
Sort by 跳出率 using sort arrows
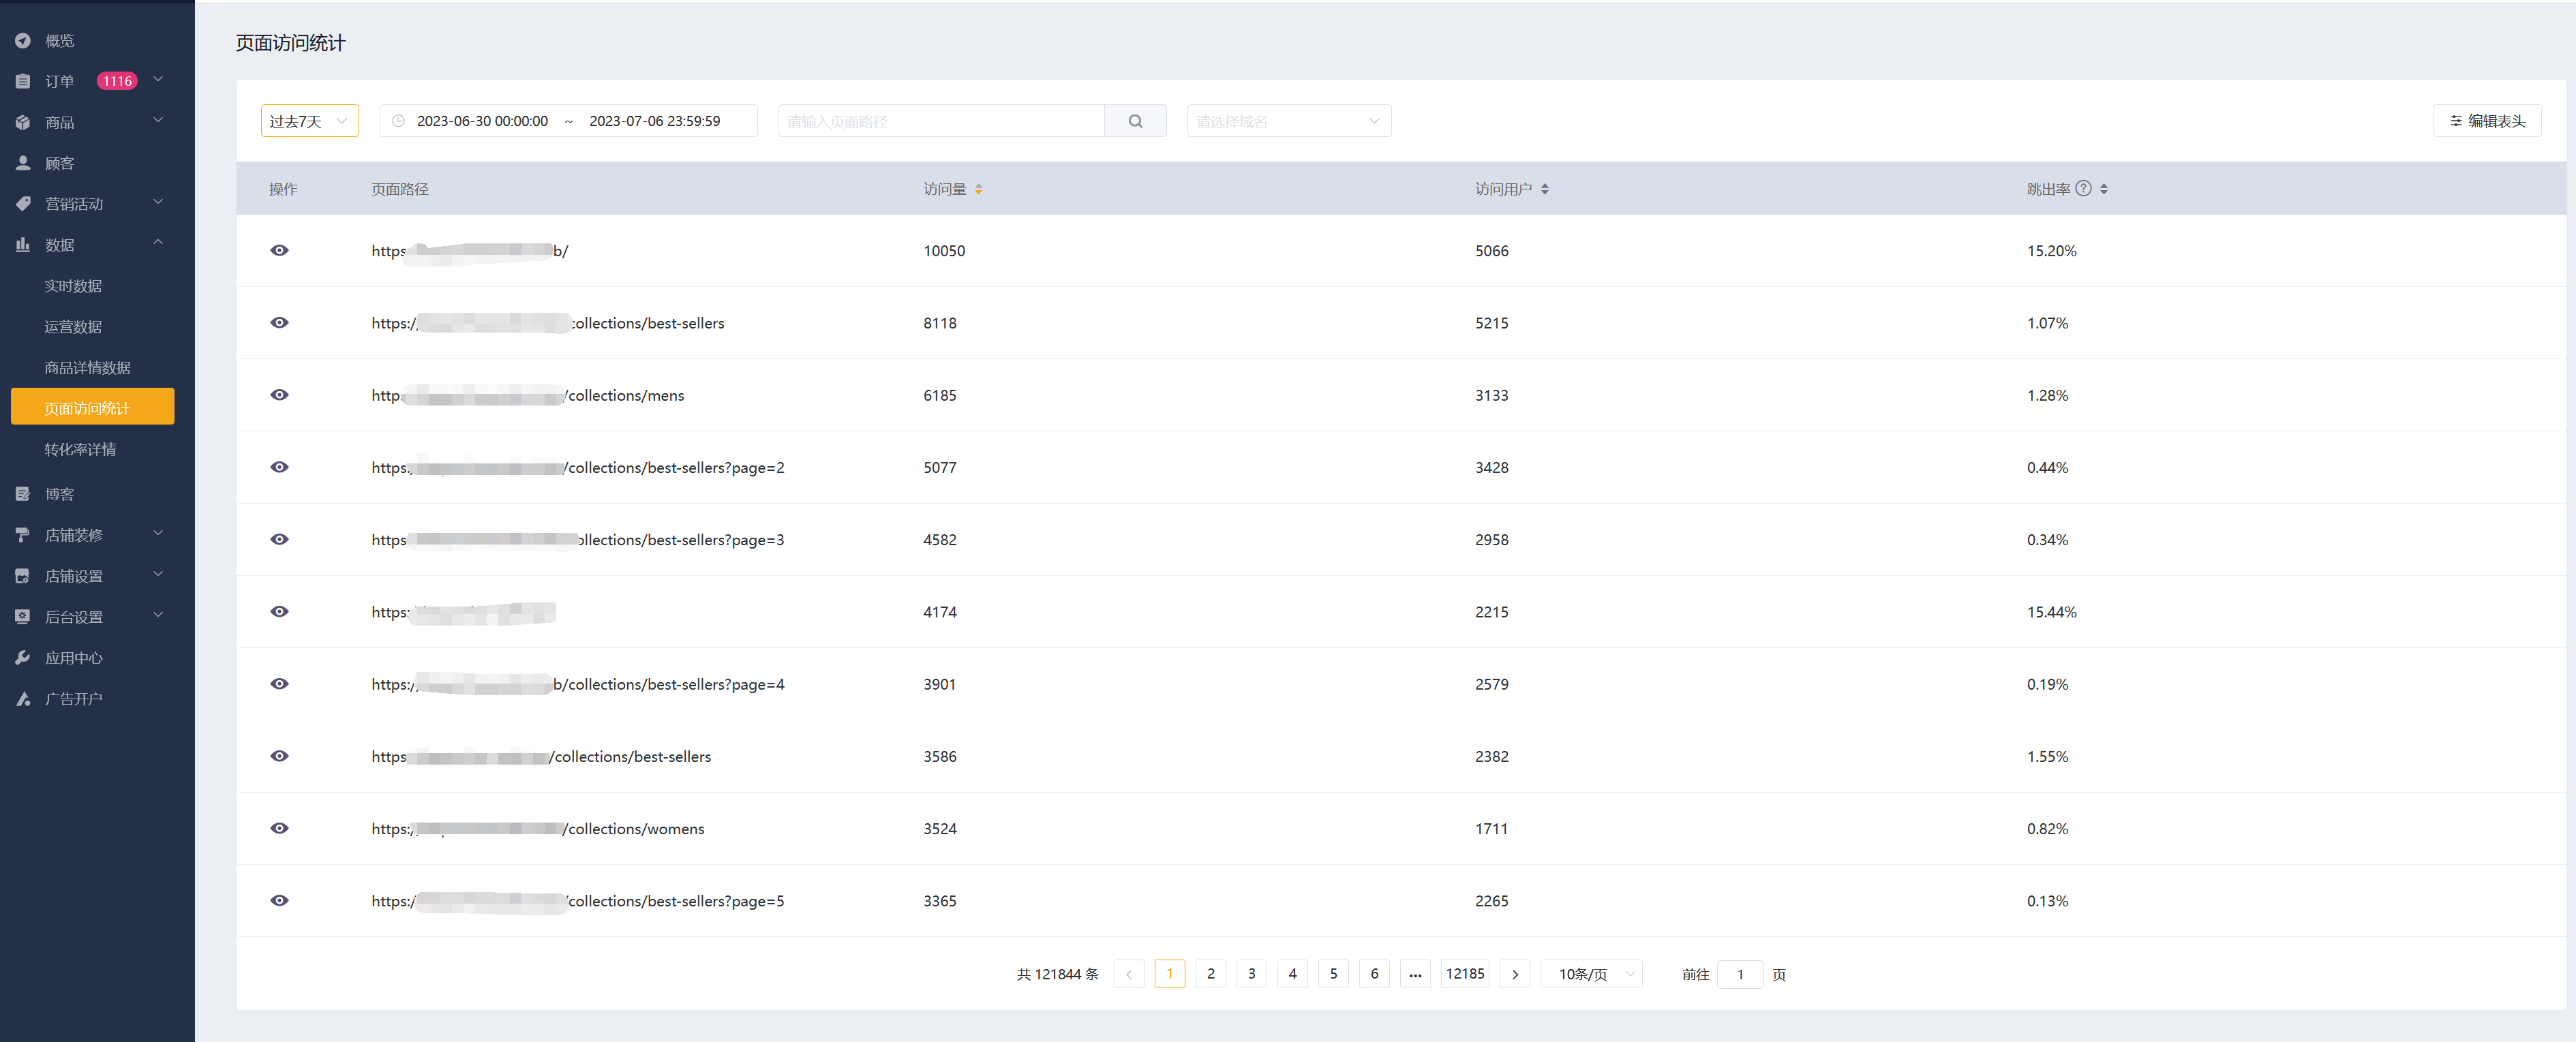pyautogui.click(x=2103, y=189)
